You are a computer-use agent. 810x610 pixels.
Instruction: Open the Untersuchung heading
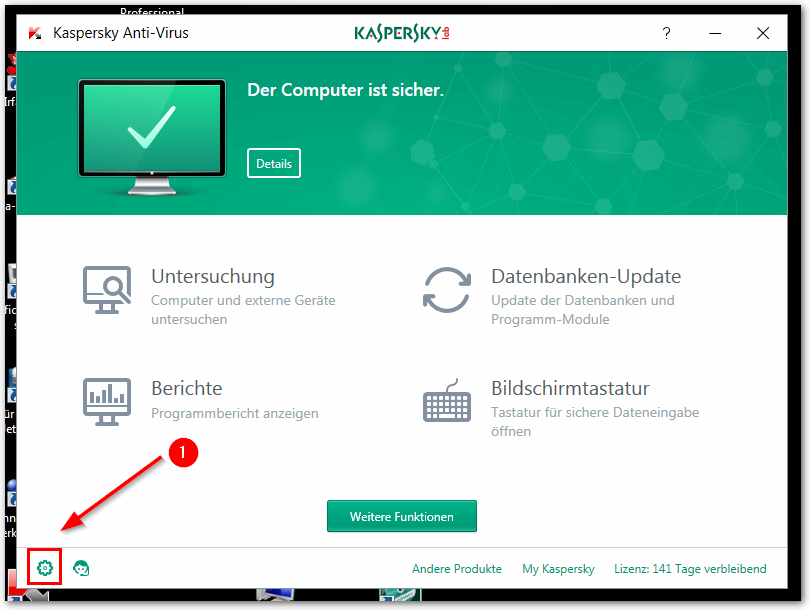tap(213, 277)
